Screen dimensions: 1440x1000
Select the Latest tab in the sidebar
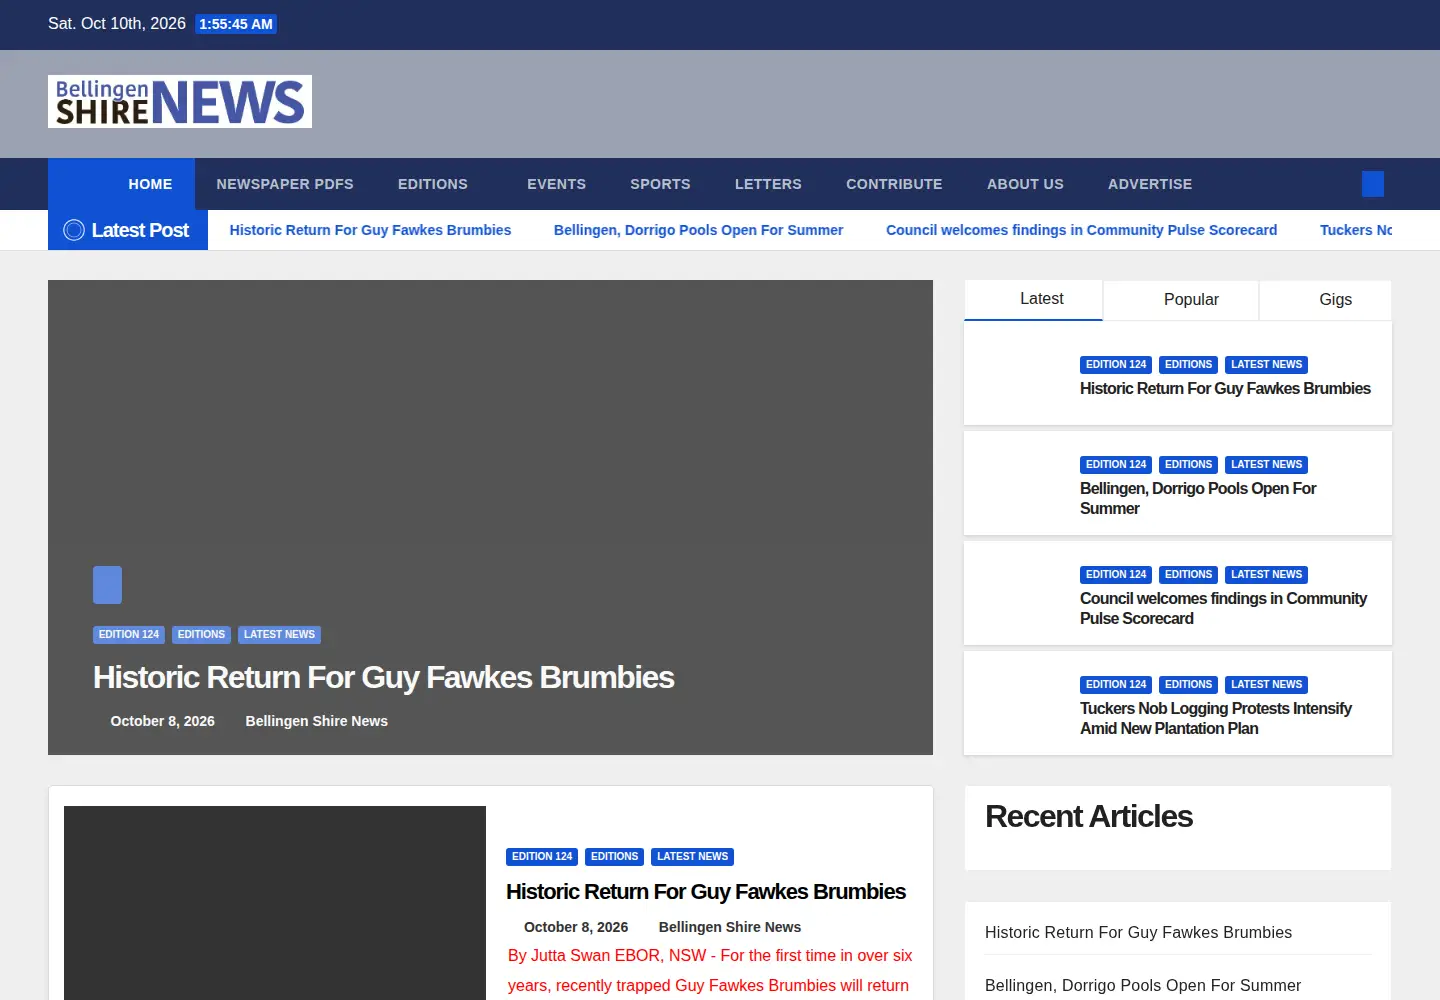[x=1033, y=300]
